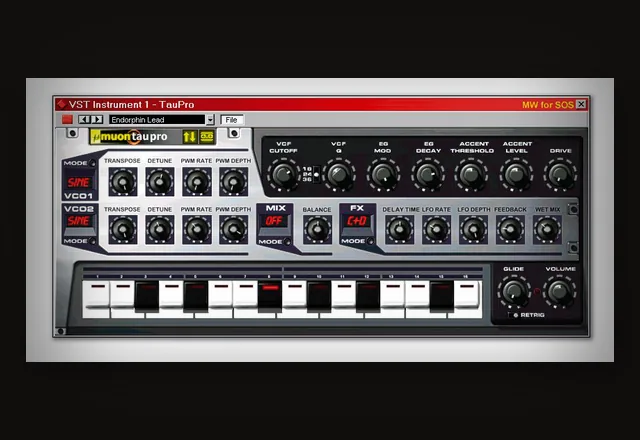Viewport: 640px width, 440px height.
Task: Open the File menu
Action: (231, 120)
